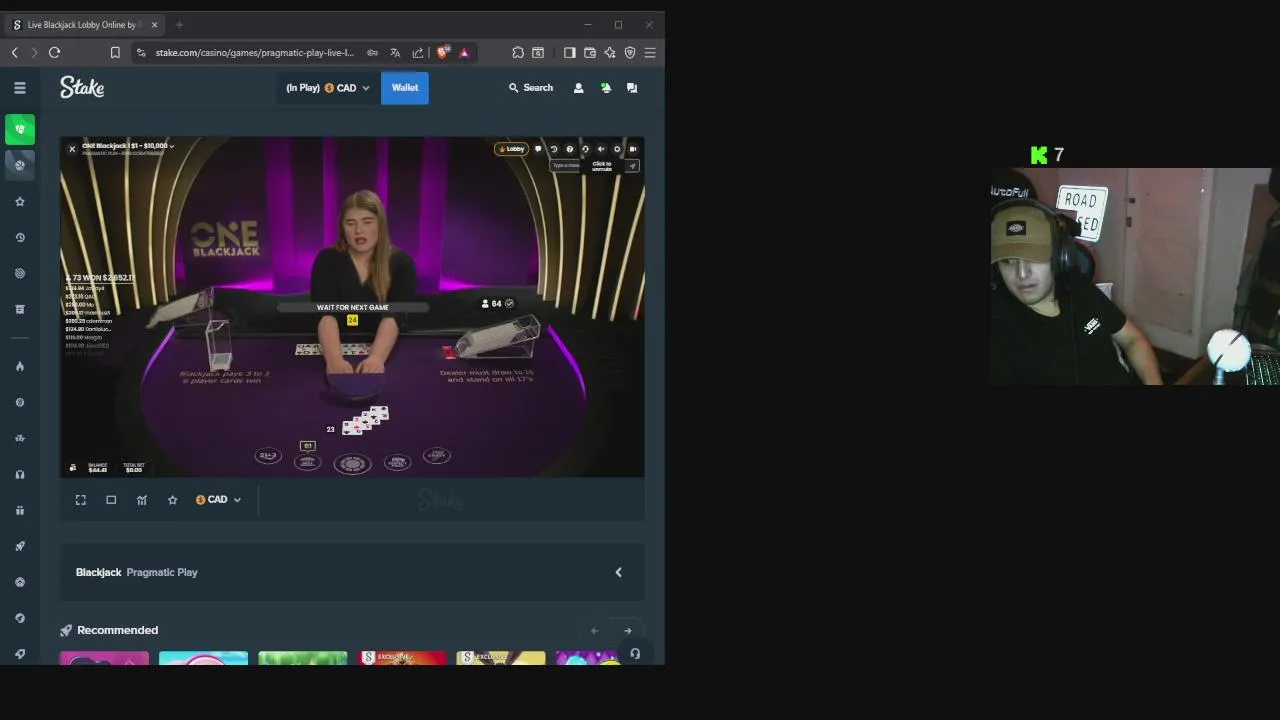Toggle the browser sidebar panel
1280x720 pixels.
pyautogui.click(x=570, y=52)
